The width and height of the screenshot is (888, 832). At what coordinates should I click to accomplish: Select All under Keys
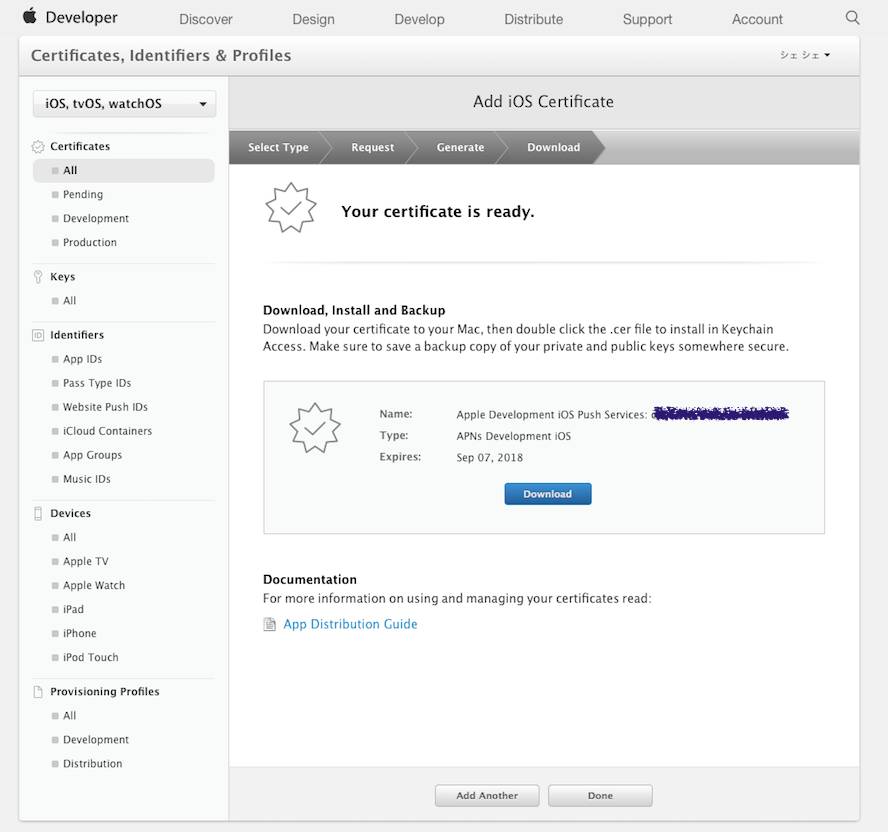[69, 301]
